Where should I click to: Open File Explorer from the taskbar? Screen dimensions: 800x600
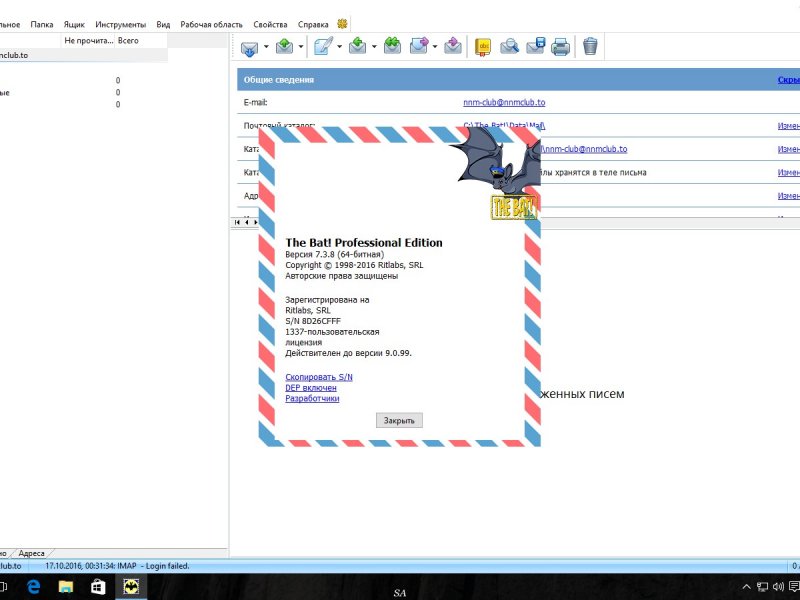coord(66,587)
